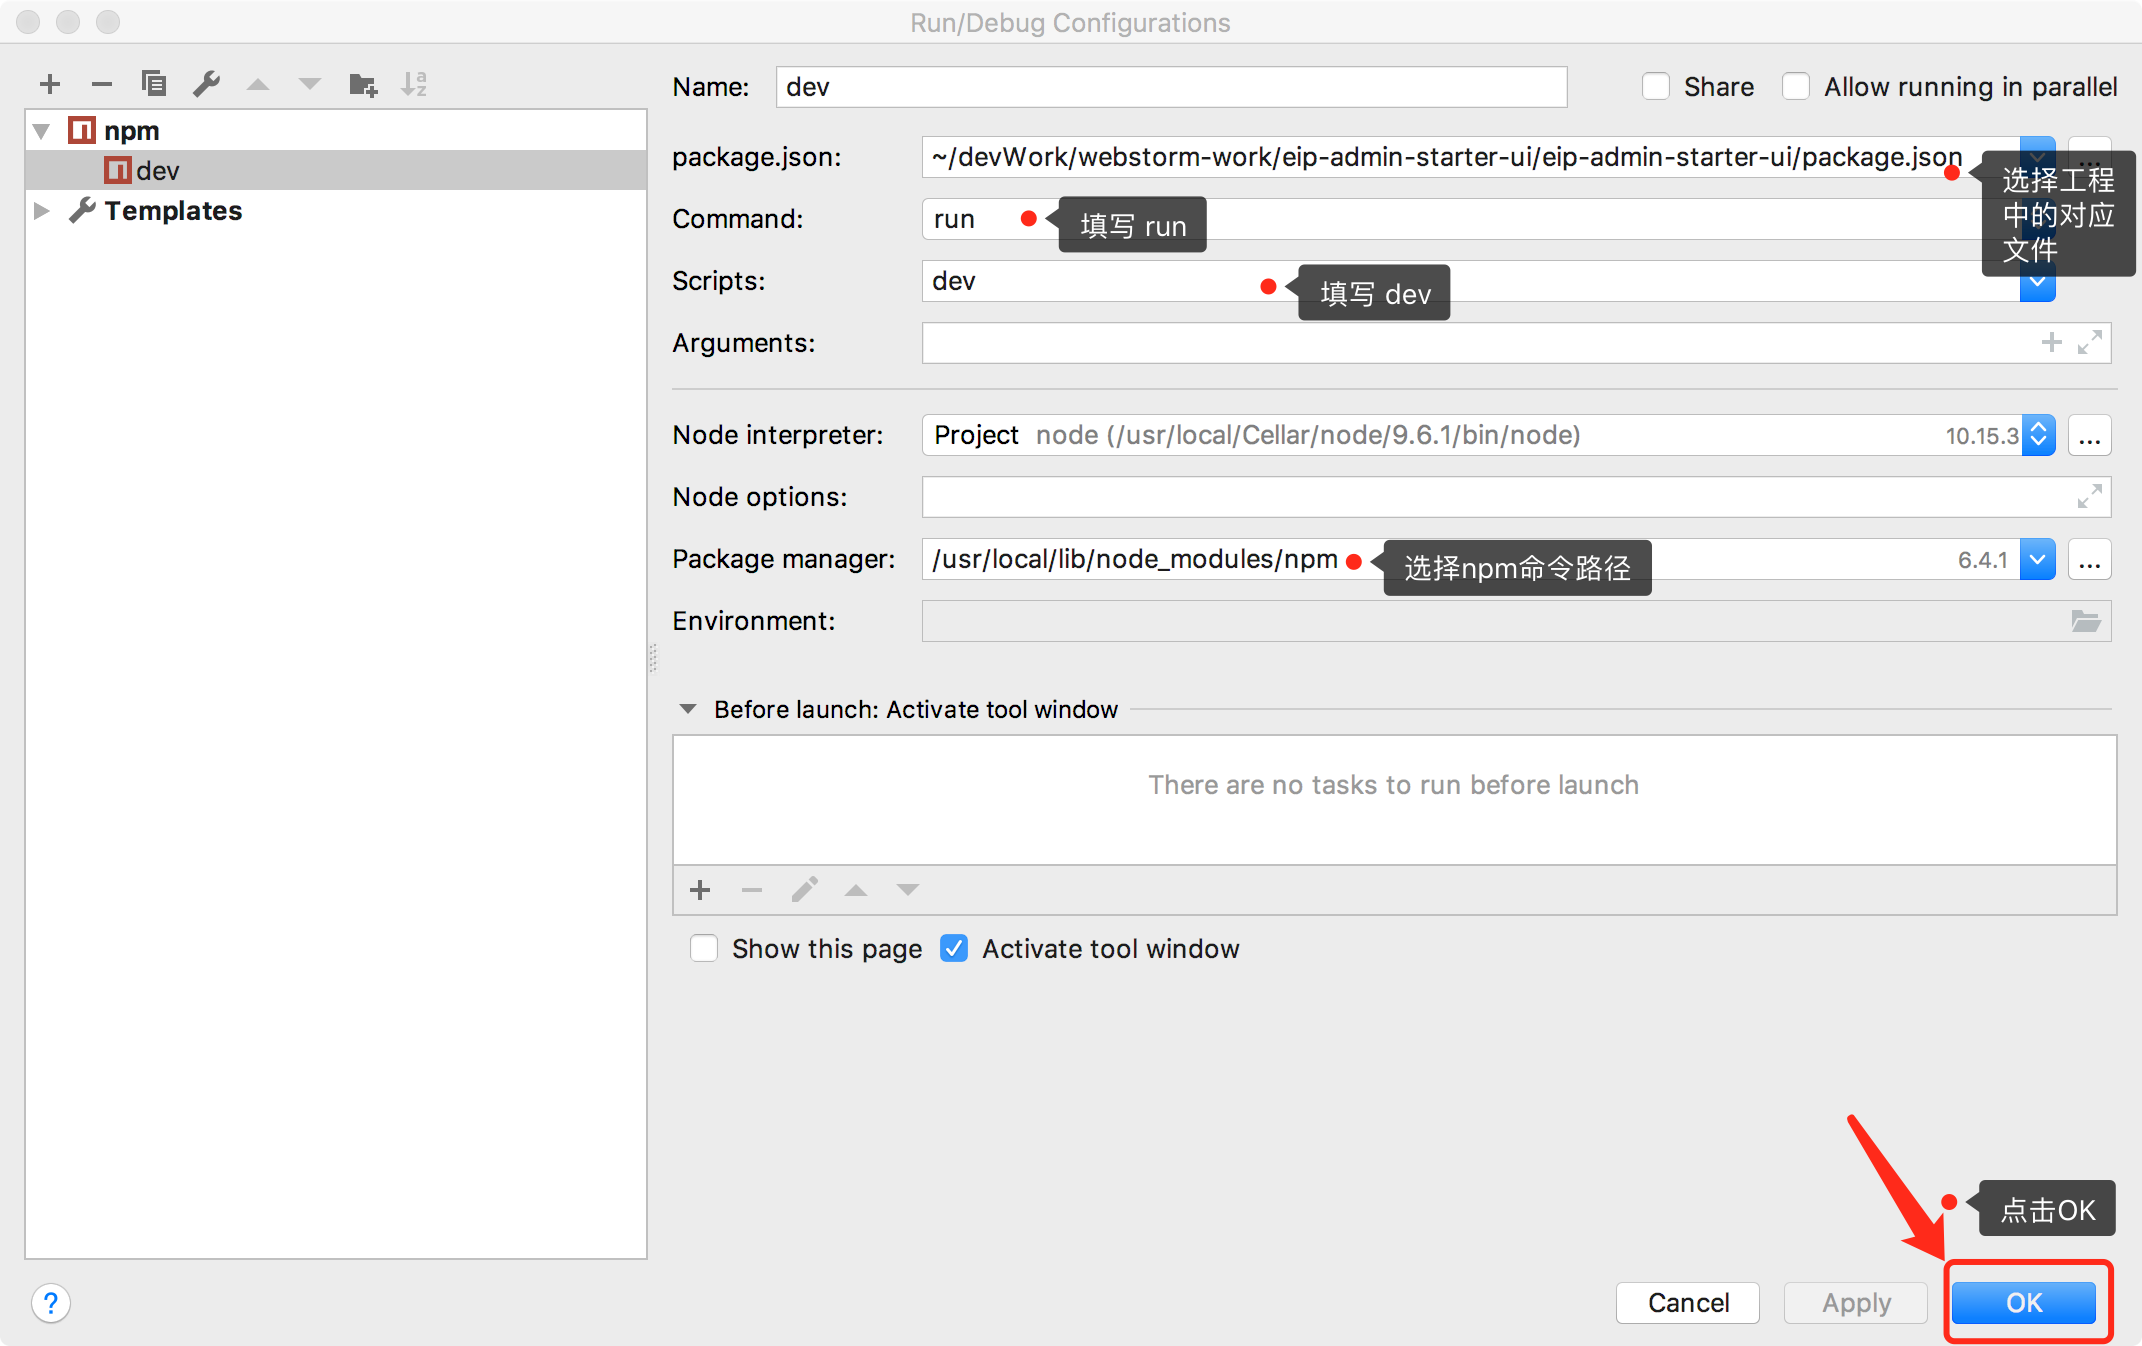This screenshot has width=2142, height=1346.
Task: Click the create new folder icon
Action: pyautogui.click(x=362, y=84)
